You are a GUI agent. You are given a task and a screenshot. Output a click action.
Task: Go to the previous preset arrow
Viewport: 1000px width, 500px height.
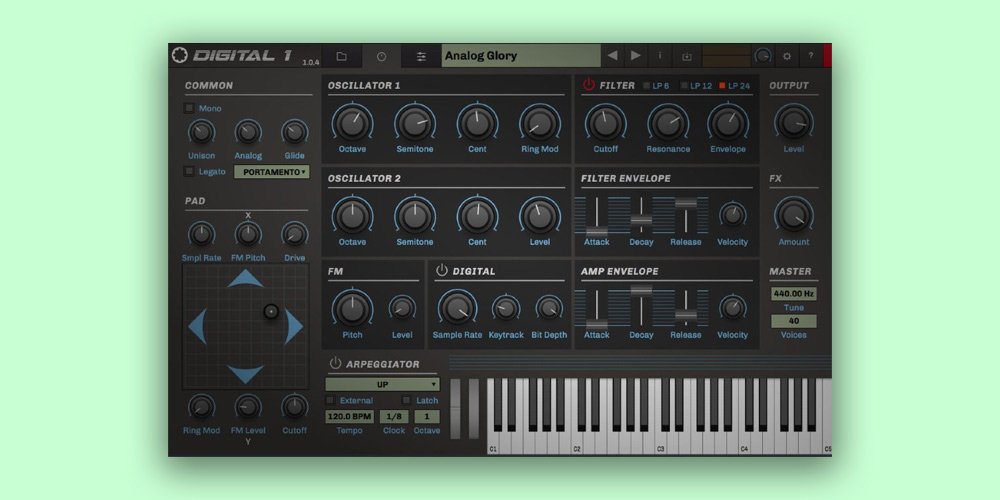point(612,55)
